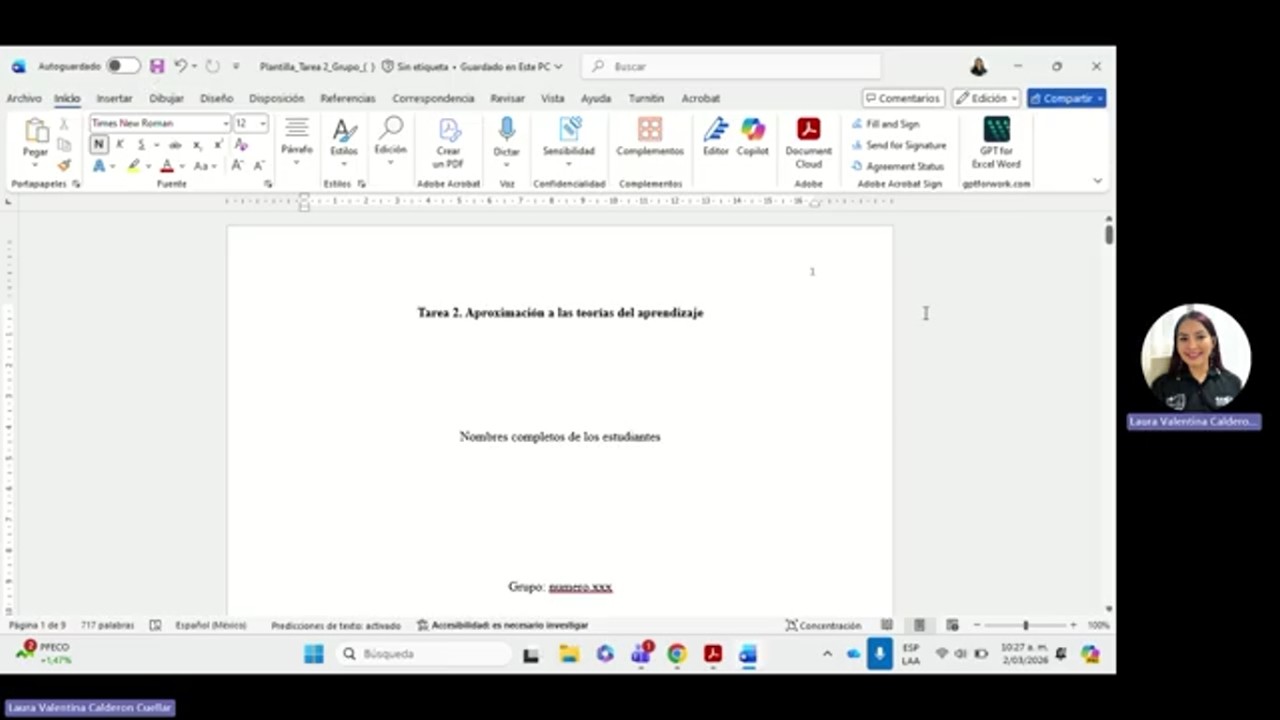Open the Portapapeles dialog launcher
1280x720 pixels.
click(76, 184)
